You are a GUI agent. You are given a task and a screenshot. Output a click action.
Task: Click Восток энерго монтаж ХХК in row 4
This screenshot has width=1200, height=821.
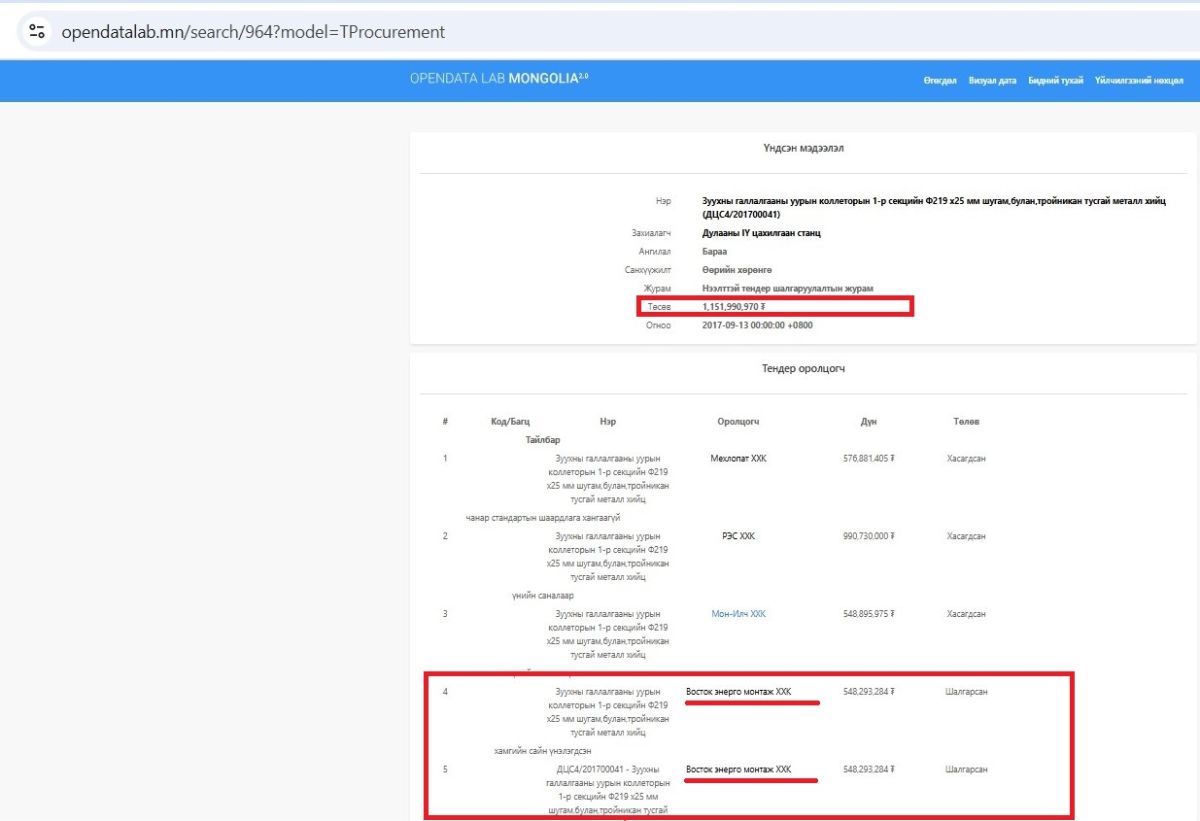(x=738, y=692)
